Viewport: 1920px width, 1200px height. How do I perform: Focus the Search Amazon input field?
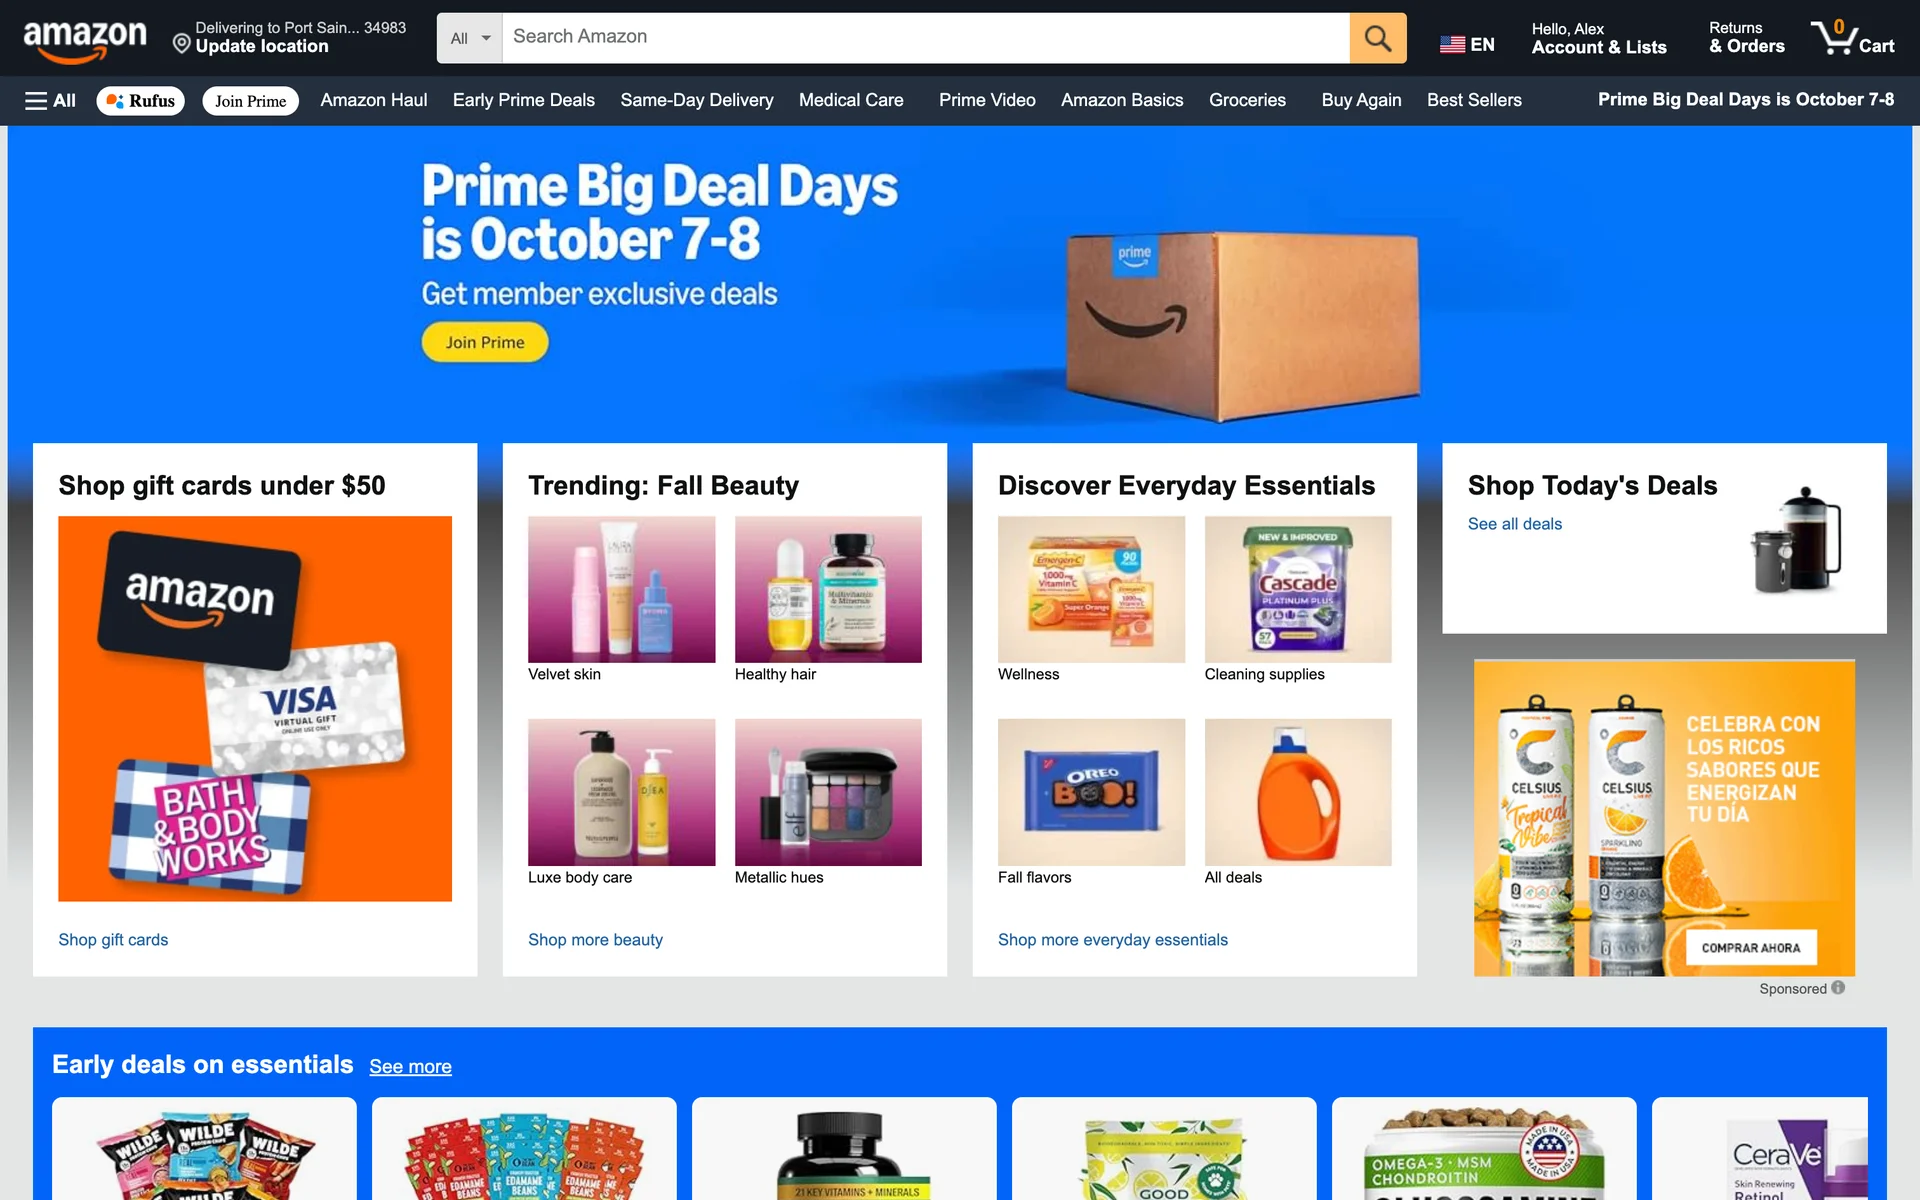925,38
